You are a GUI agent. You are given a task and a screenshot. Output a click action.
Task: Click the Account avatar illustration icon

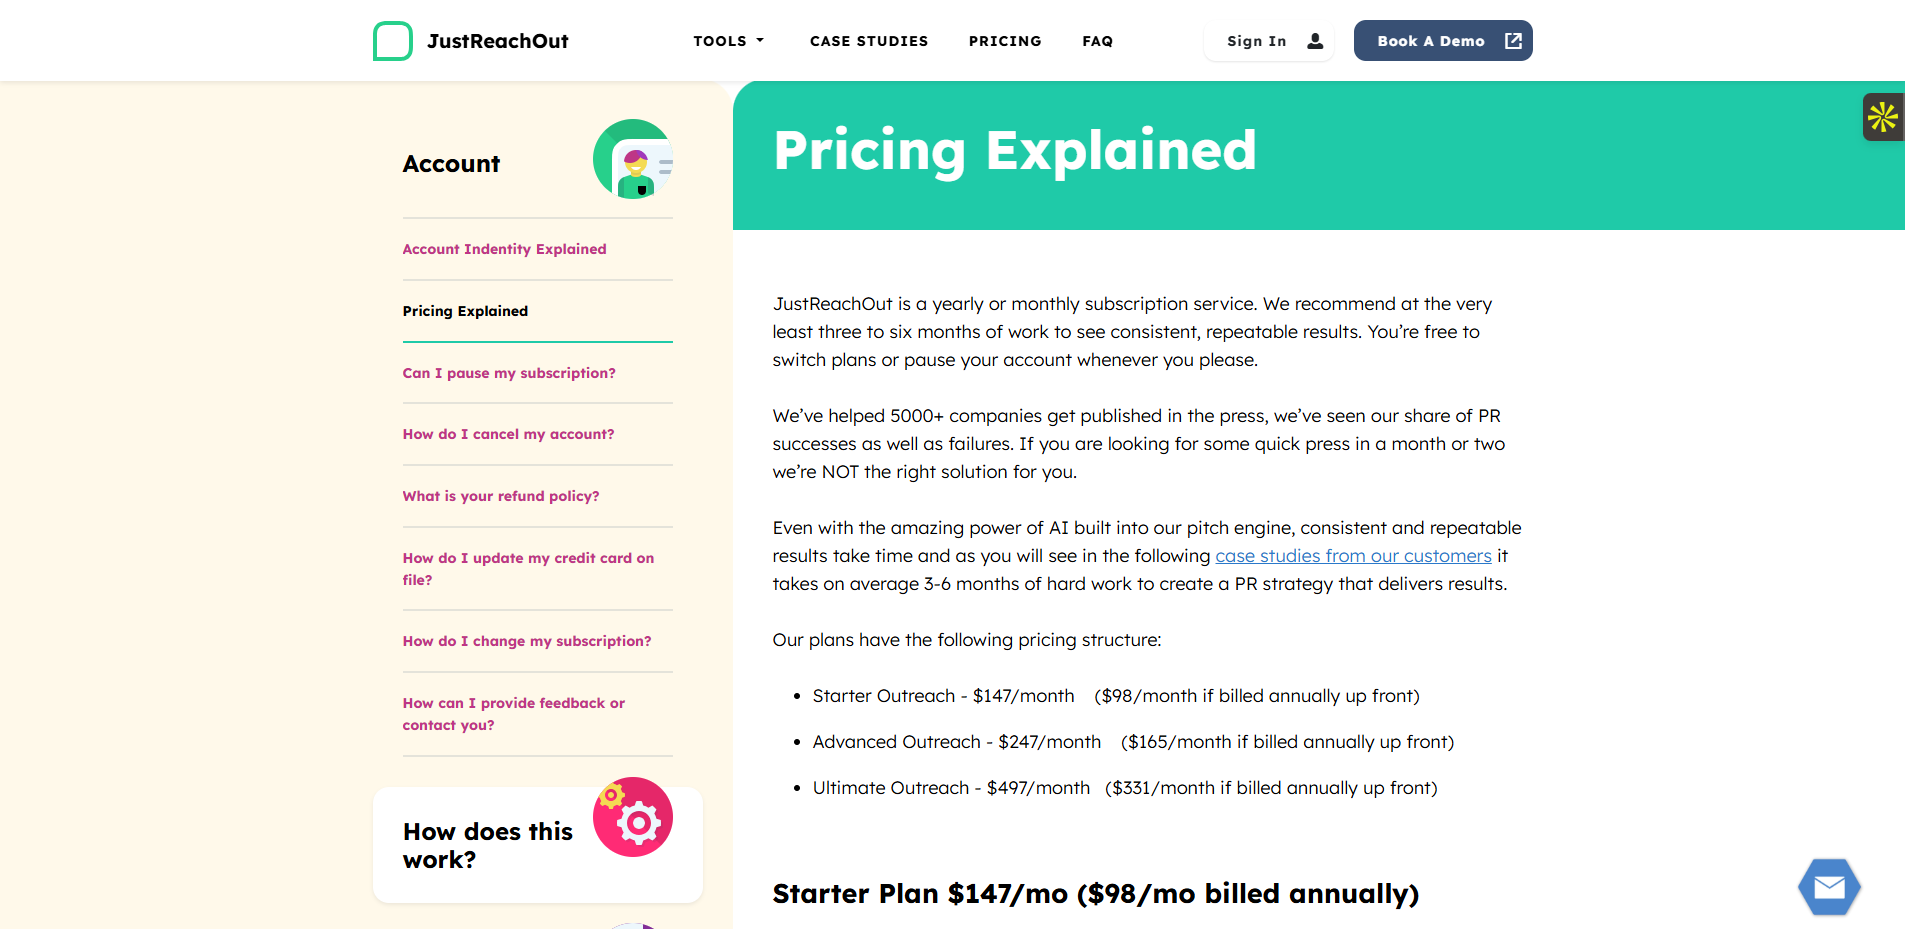tap(633, 160)
